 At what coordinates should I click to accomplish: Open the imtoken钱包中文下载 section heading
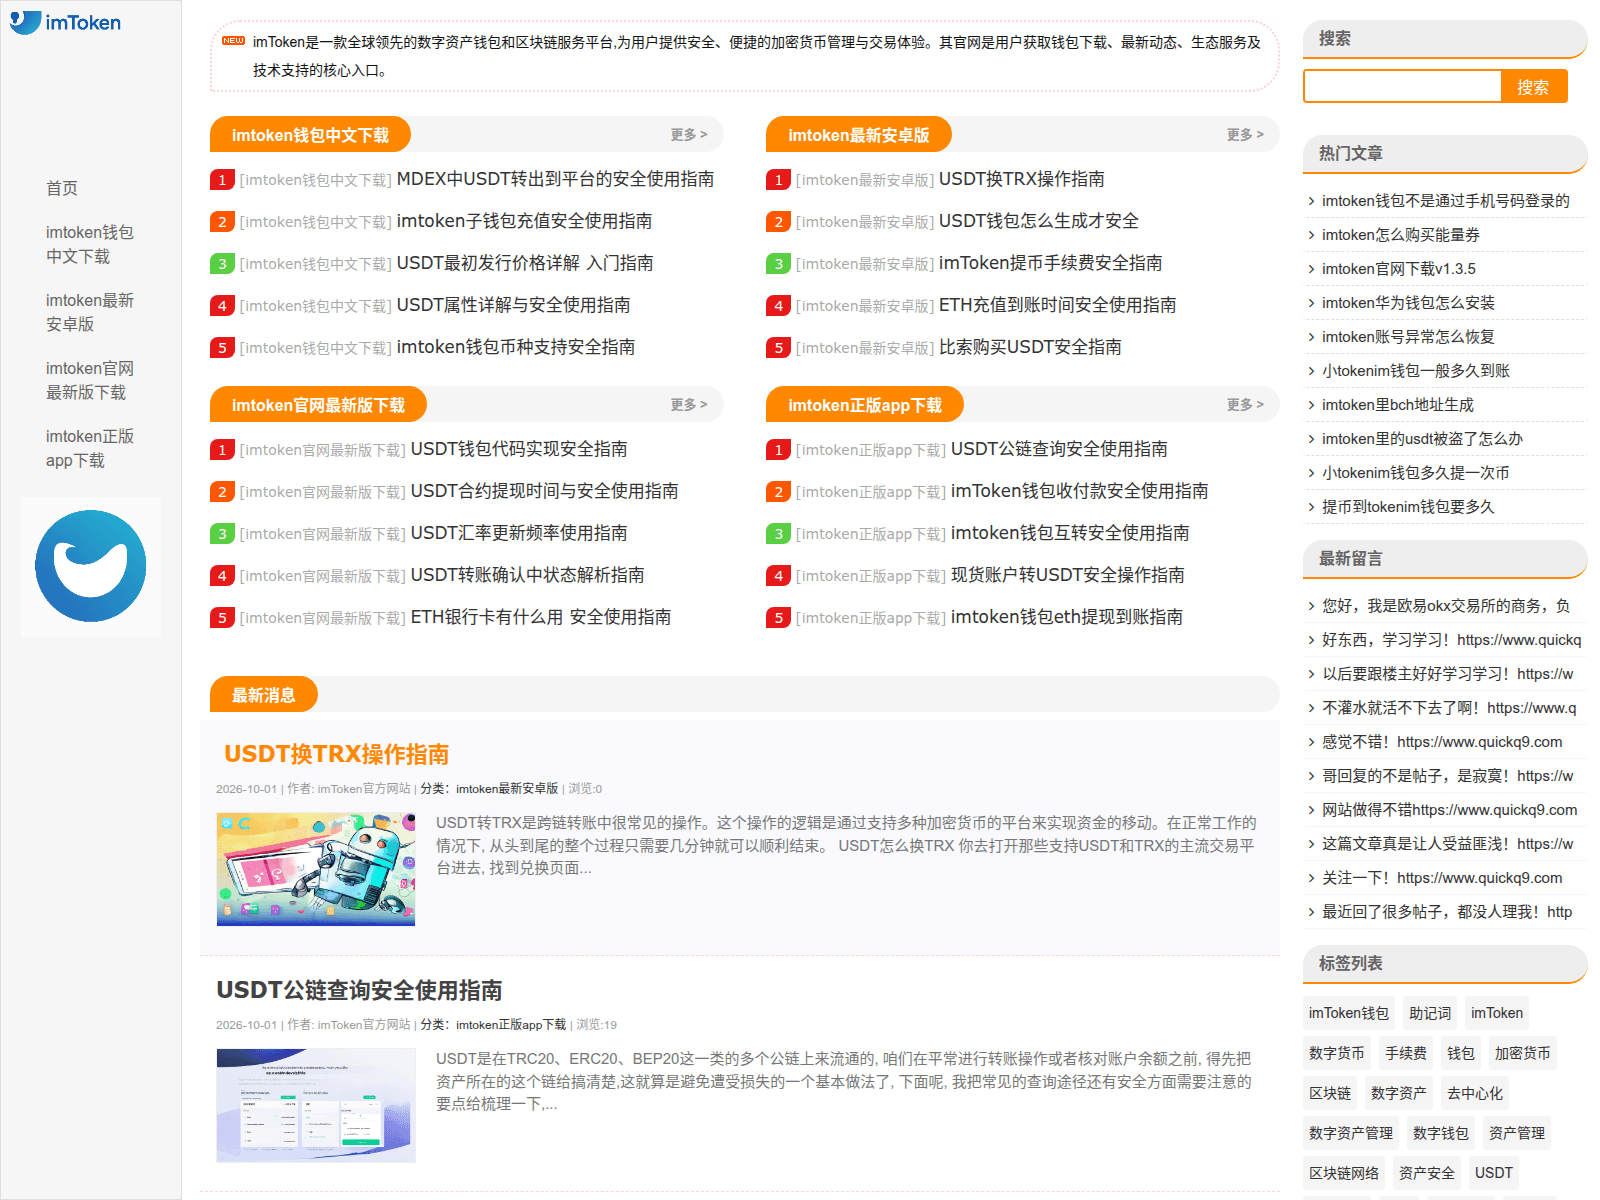tap(310, 135)
